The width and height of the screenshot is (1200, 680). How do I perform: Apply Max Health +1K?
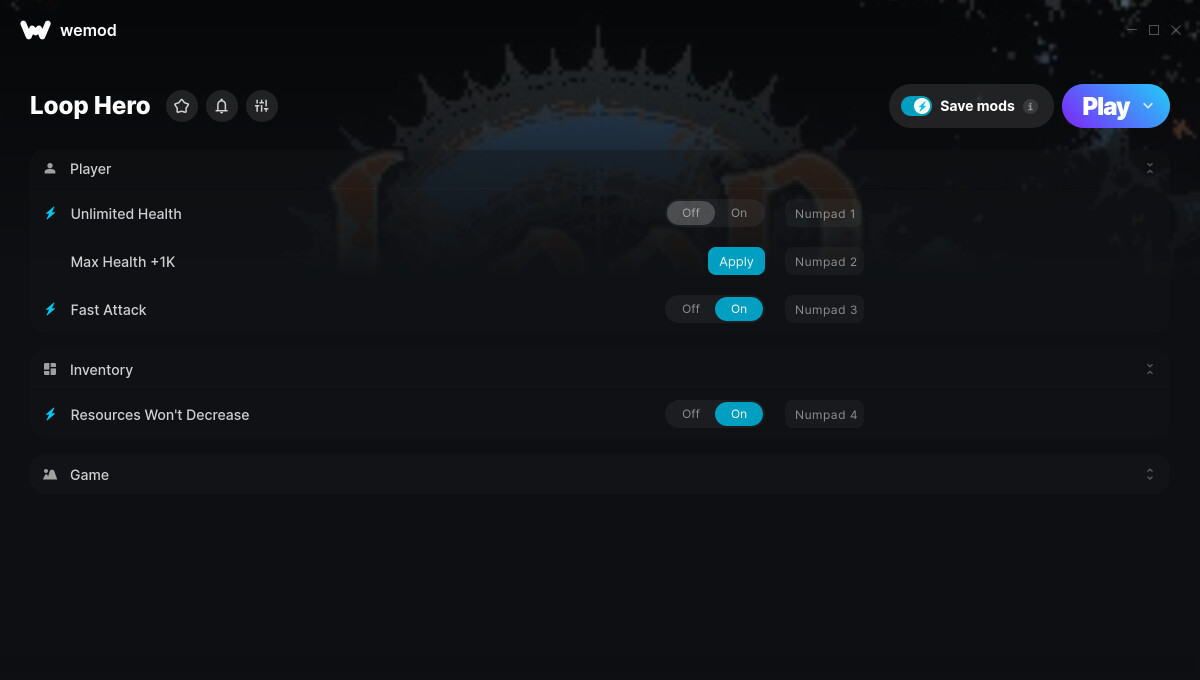point(736,261)
